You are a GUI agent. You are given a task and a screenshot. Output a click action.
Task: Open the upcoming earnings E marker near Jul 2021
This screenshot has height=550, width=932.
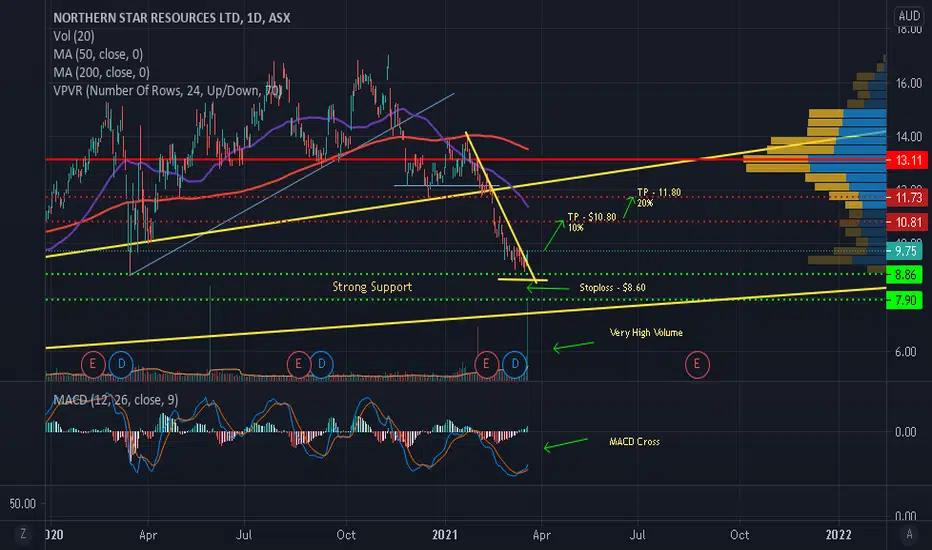coord(697,364)
